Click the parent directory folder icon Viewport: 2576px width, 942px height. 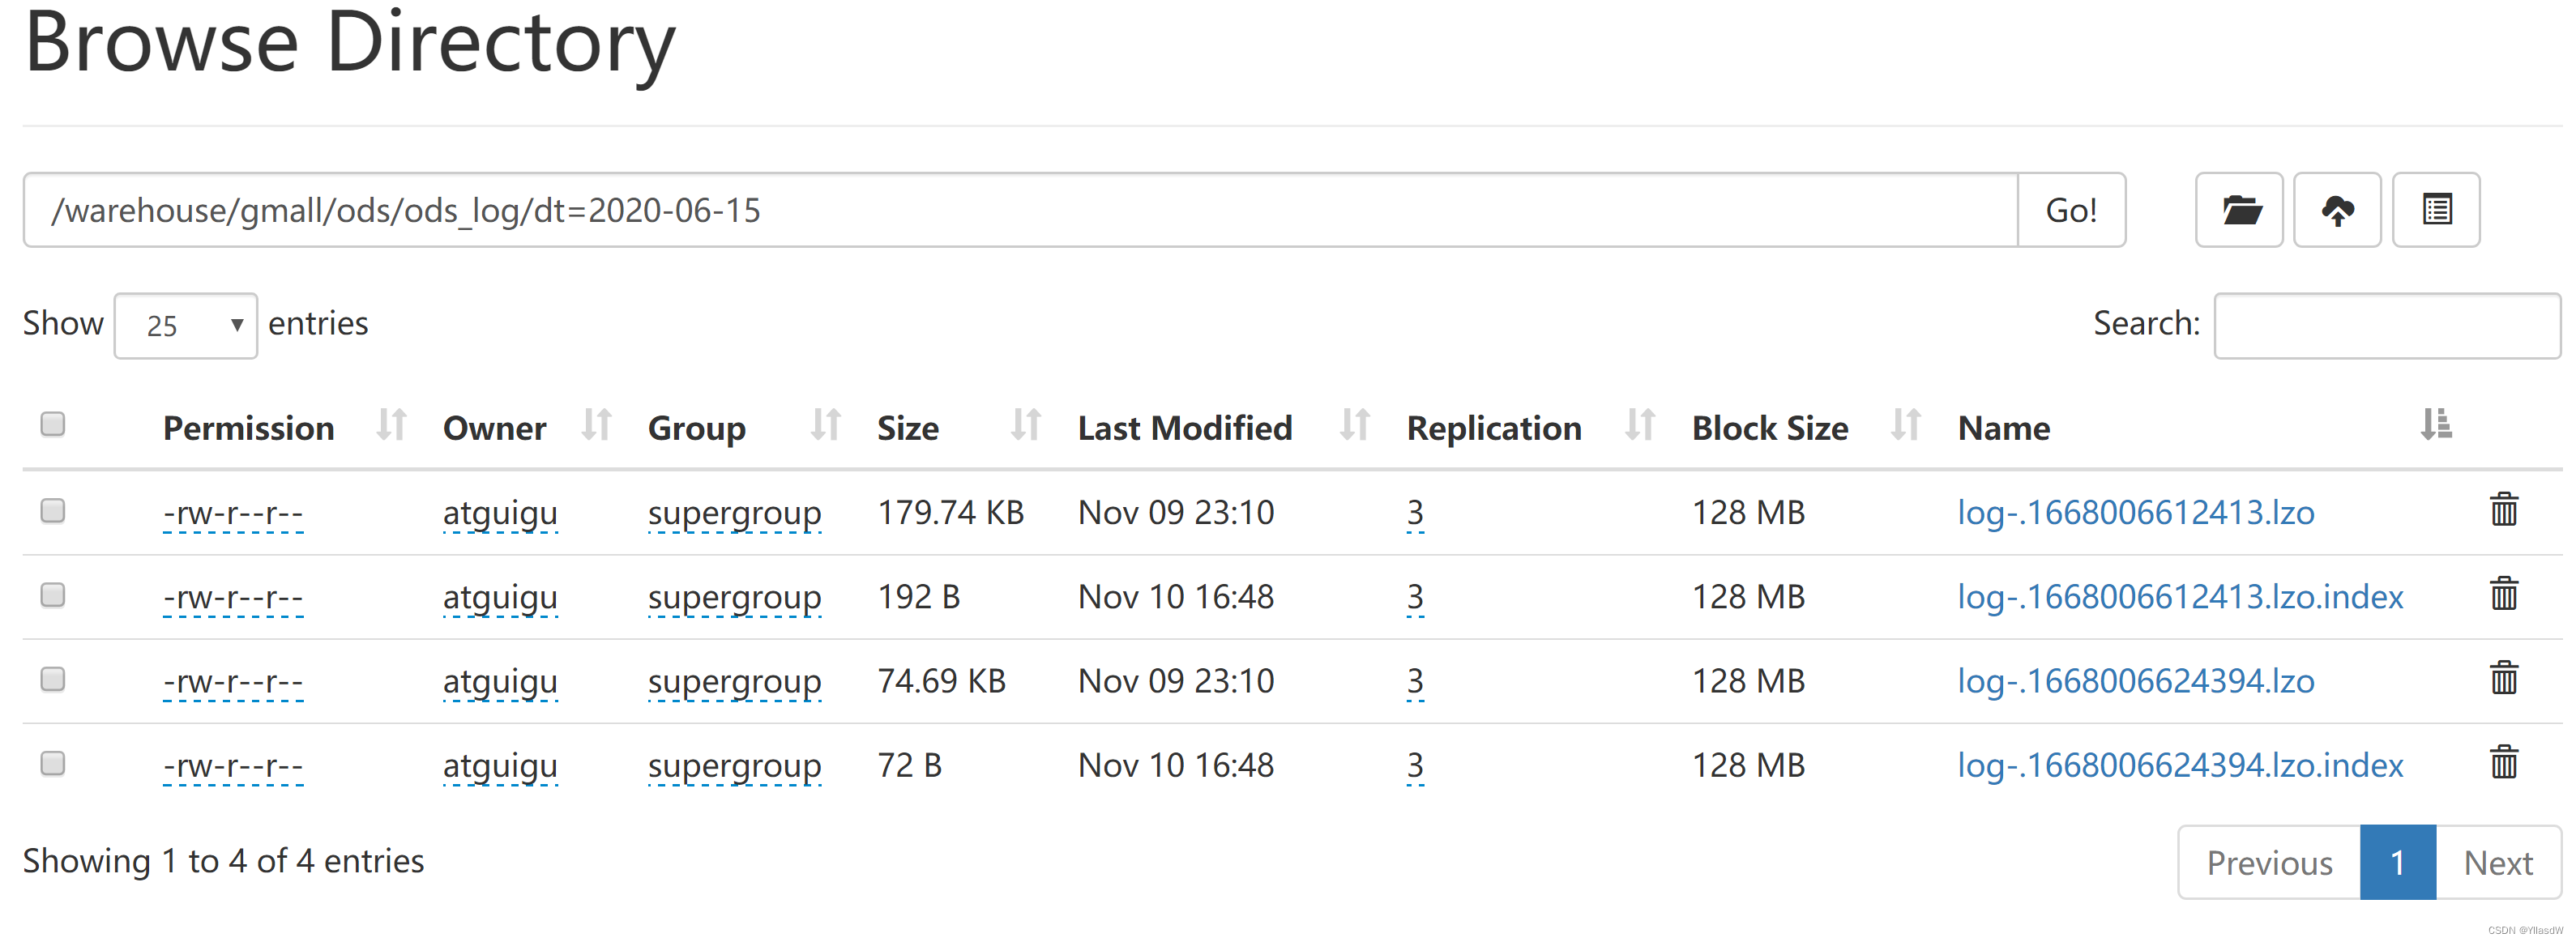(2238, 210)
